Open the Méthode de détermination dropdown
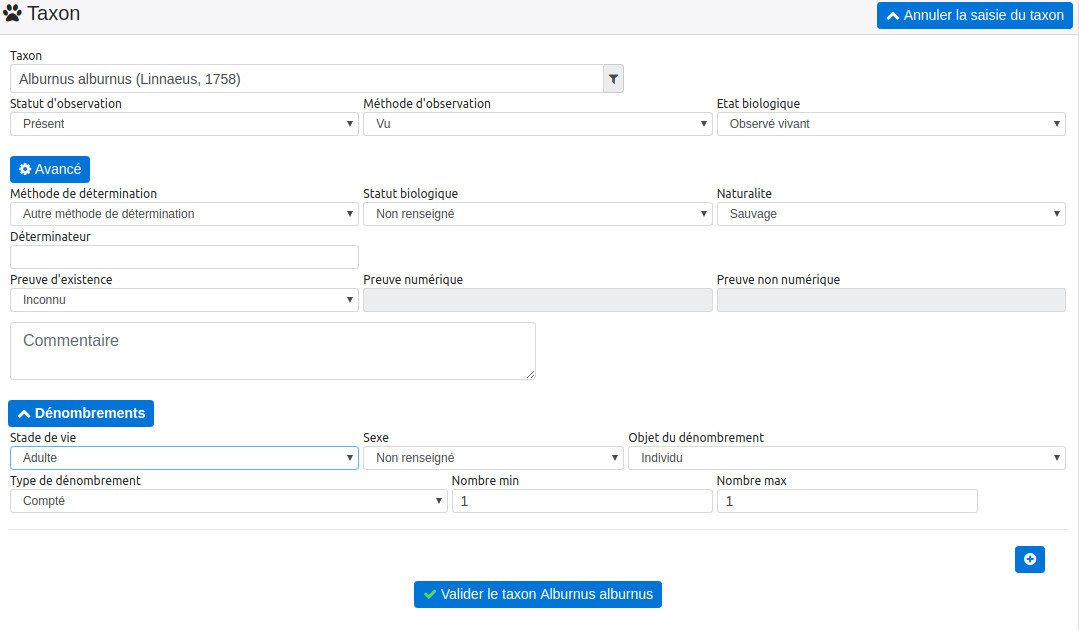The width and height of the screenshot is (1079, 630). coord(184,214)
